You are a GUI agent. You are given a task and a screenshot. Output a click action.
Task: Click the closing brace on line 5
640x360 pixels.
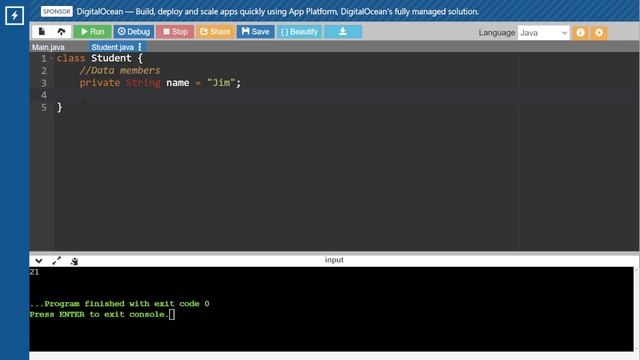click(60, 107)
